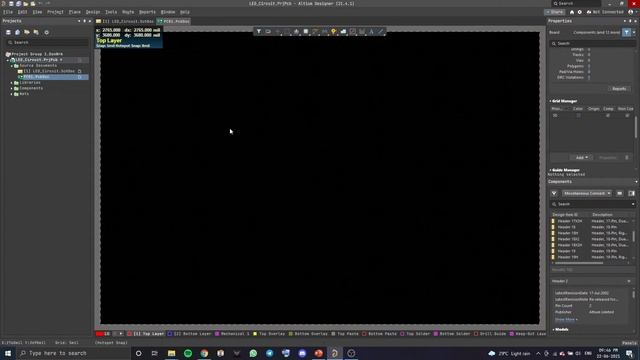The image size is (640, 360).
Task: Open the File menu
Action: coord(8,12)
